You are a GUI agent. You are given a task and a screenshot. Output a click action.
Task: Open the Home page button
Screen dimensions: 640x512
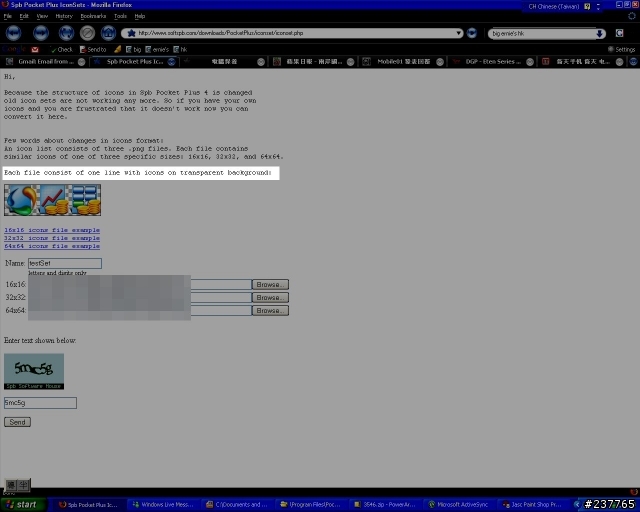(x=108, y=33)
